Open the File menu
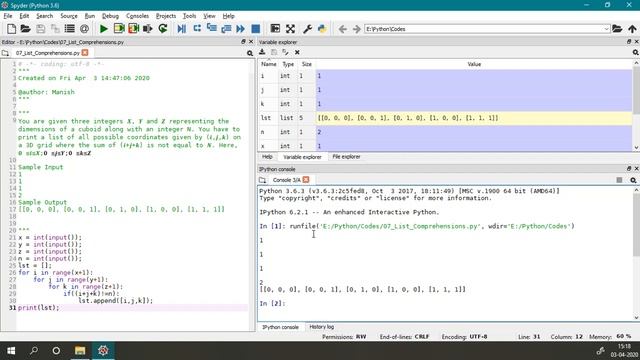Viewport: 640px width, 360px height. pyautogui.click(x=8, y=16)
